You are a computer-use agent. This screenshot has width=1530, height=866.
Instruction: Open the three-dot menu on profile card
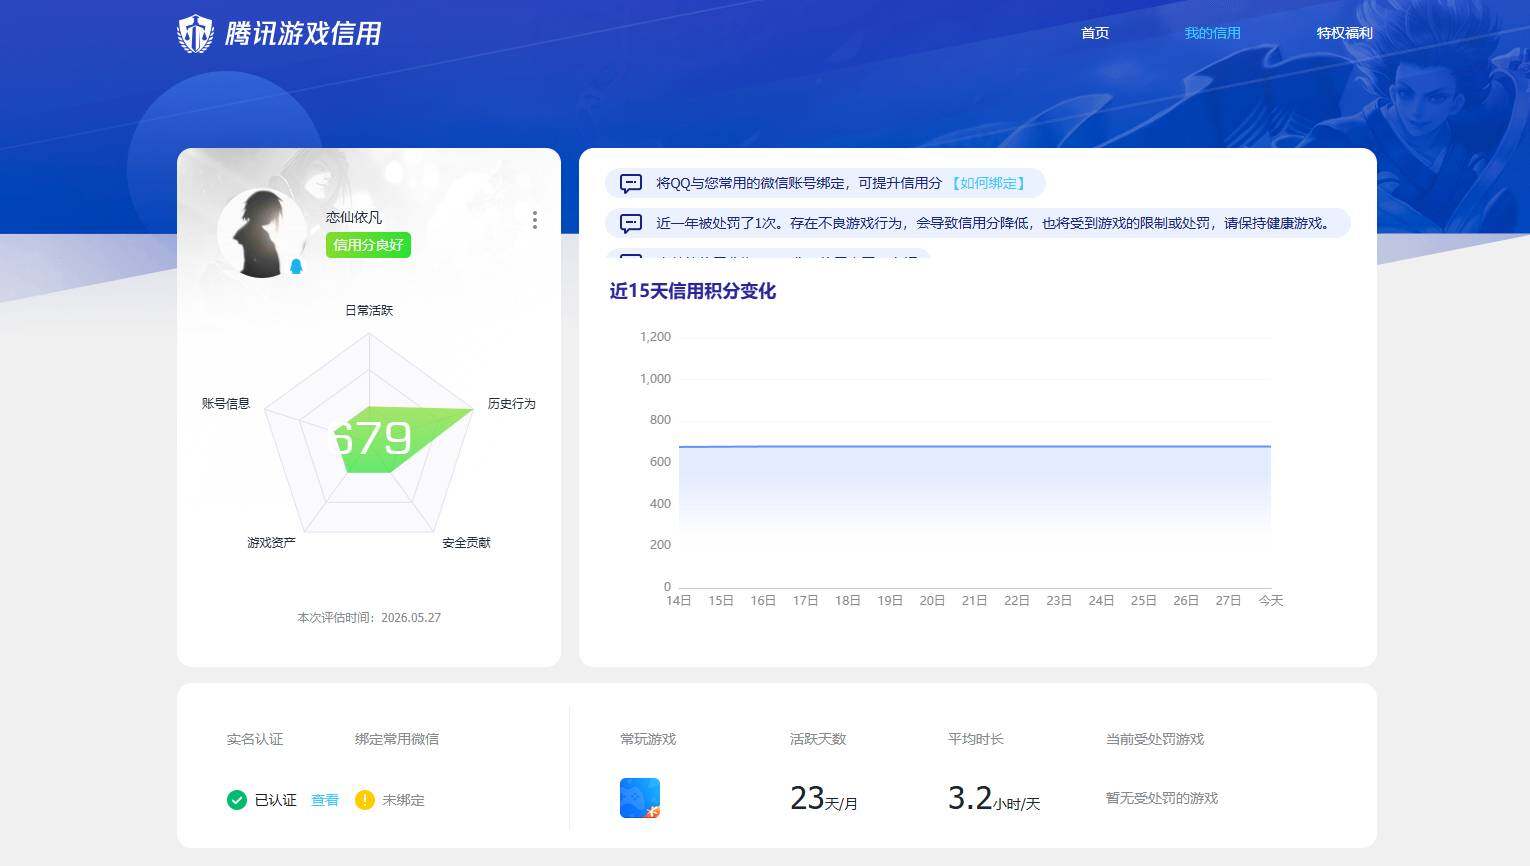click(535, 220)
